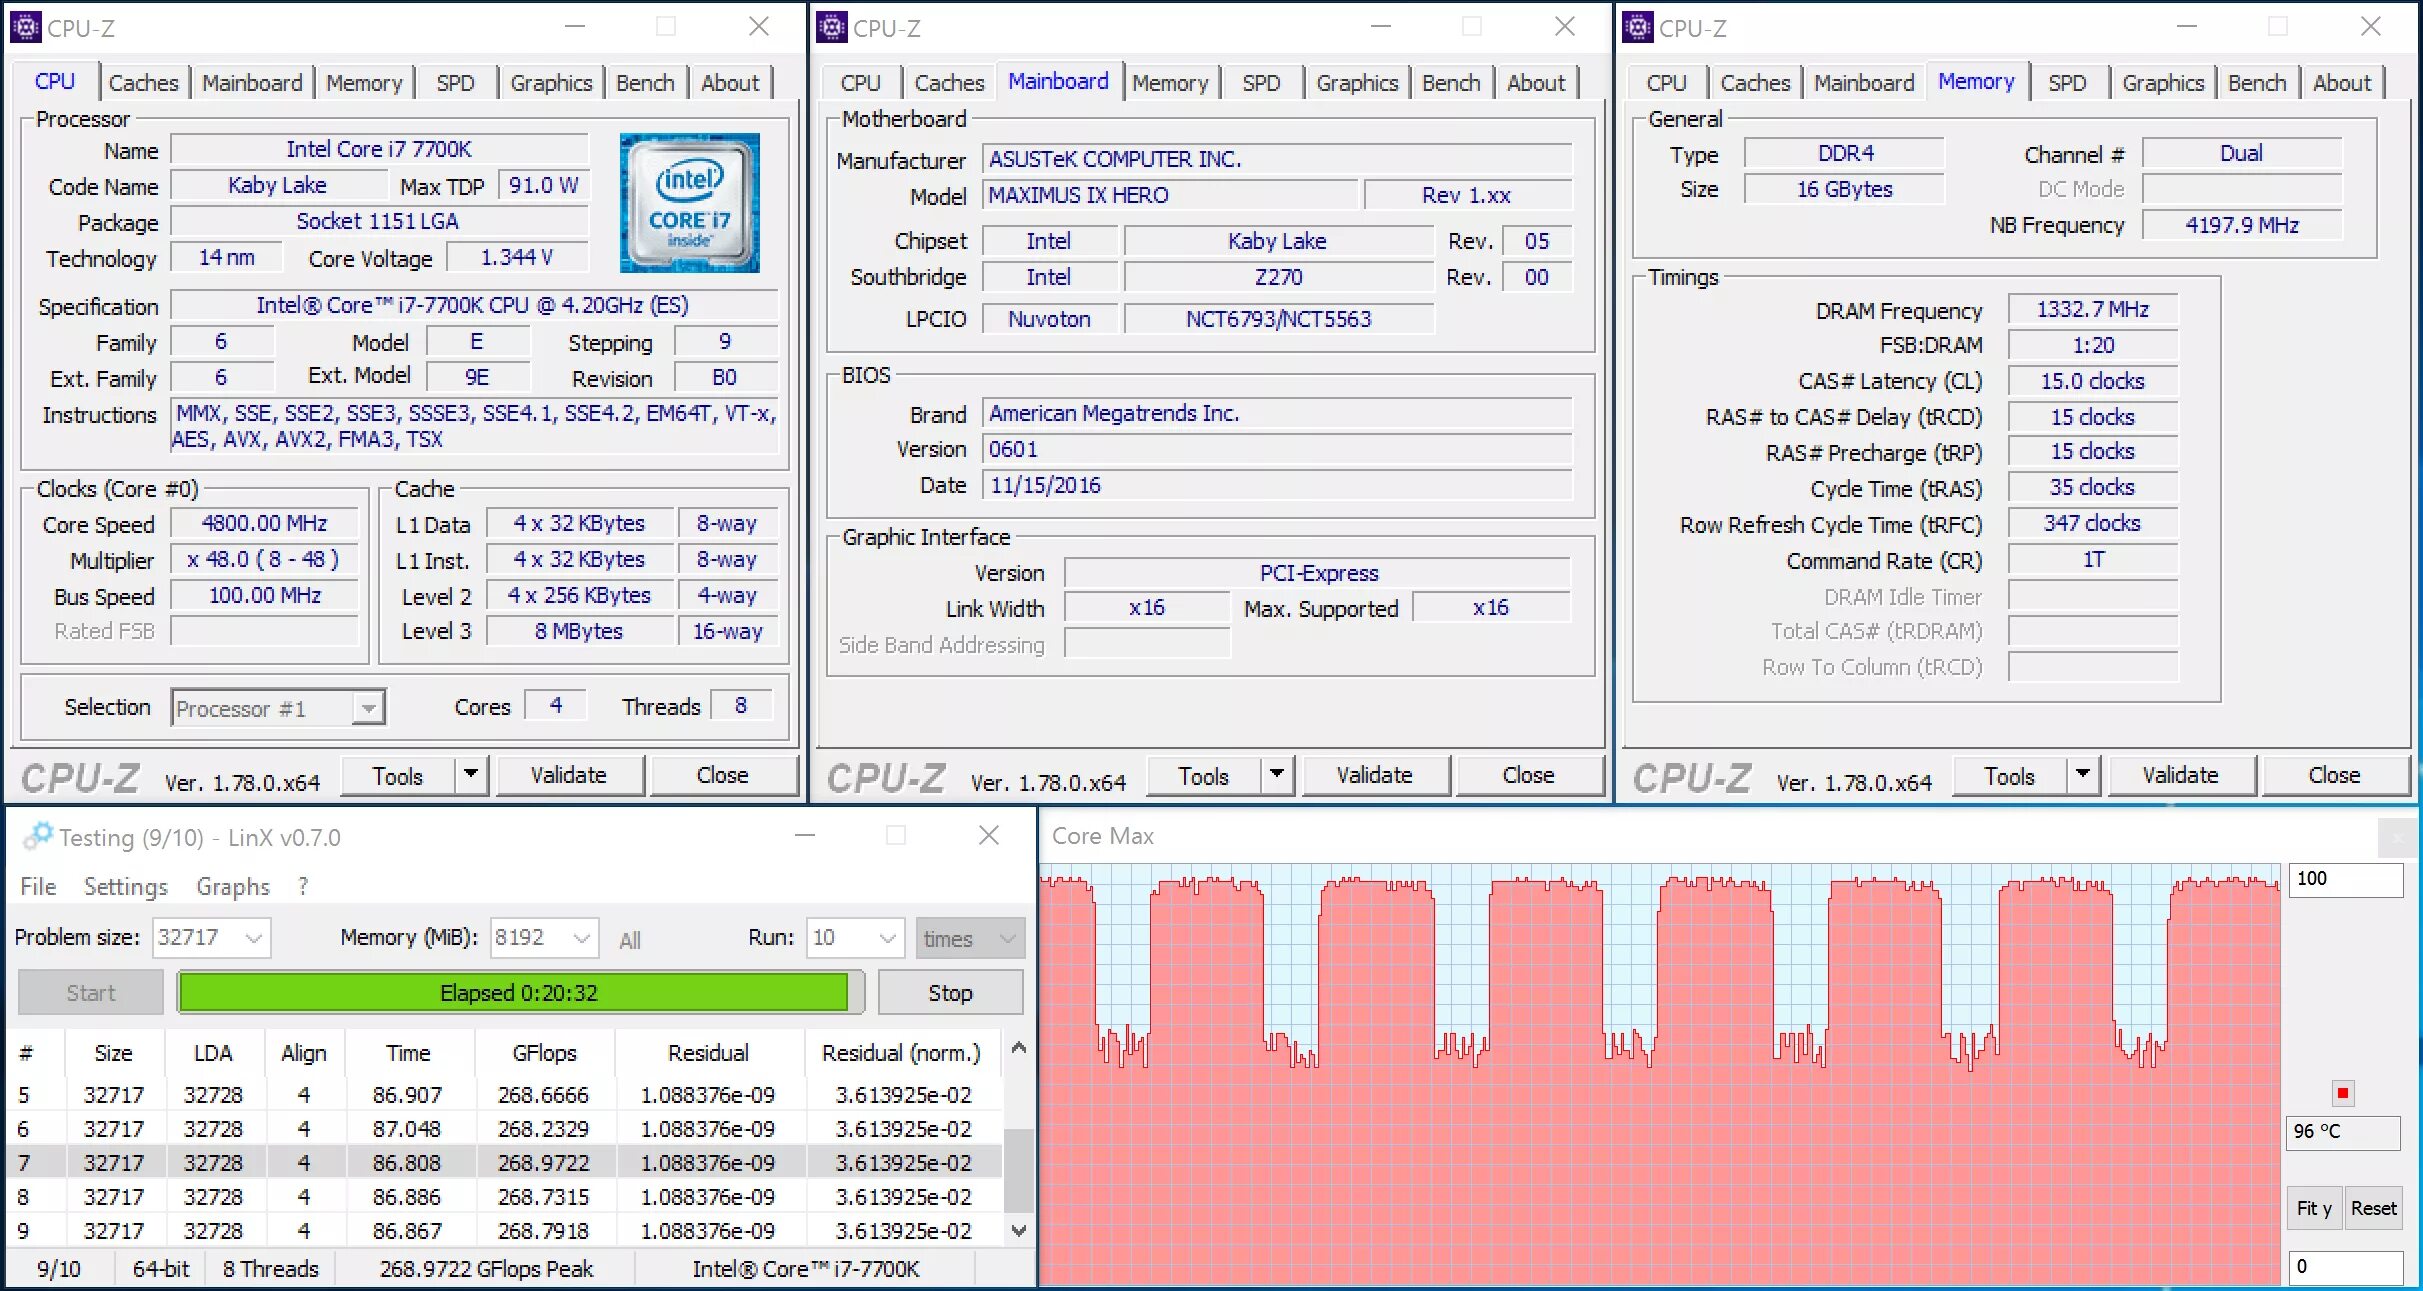Click Residual (norm.) column header

click(x=902, y=1053)
